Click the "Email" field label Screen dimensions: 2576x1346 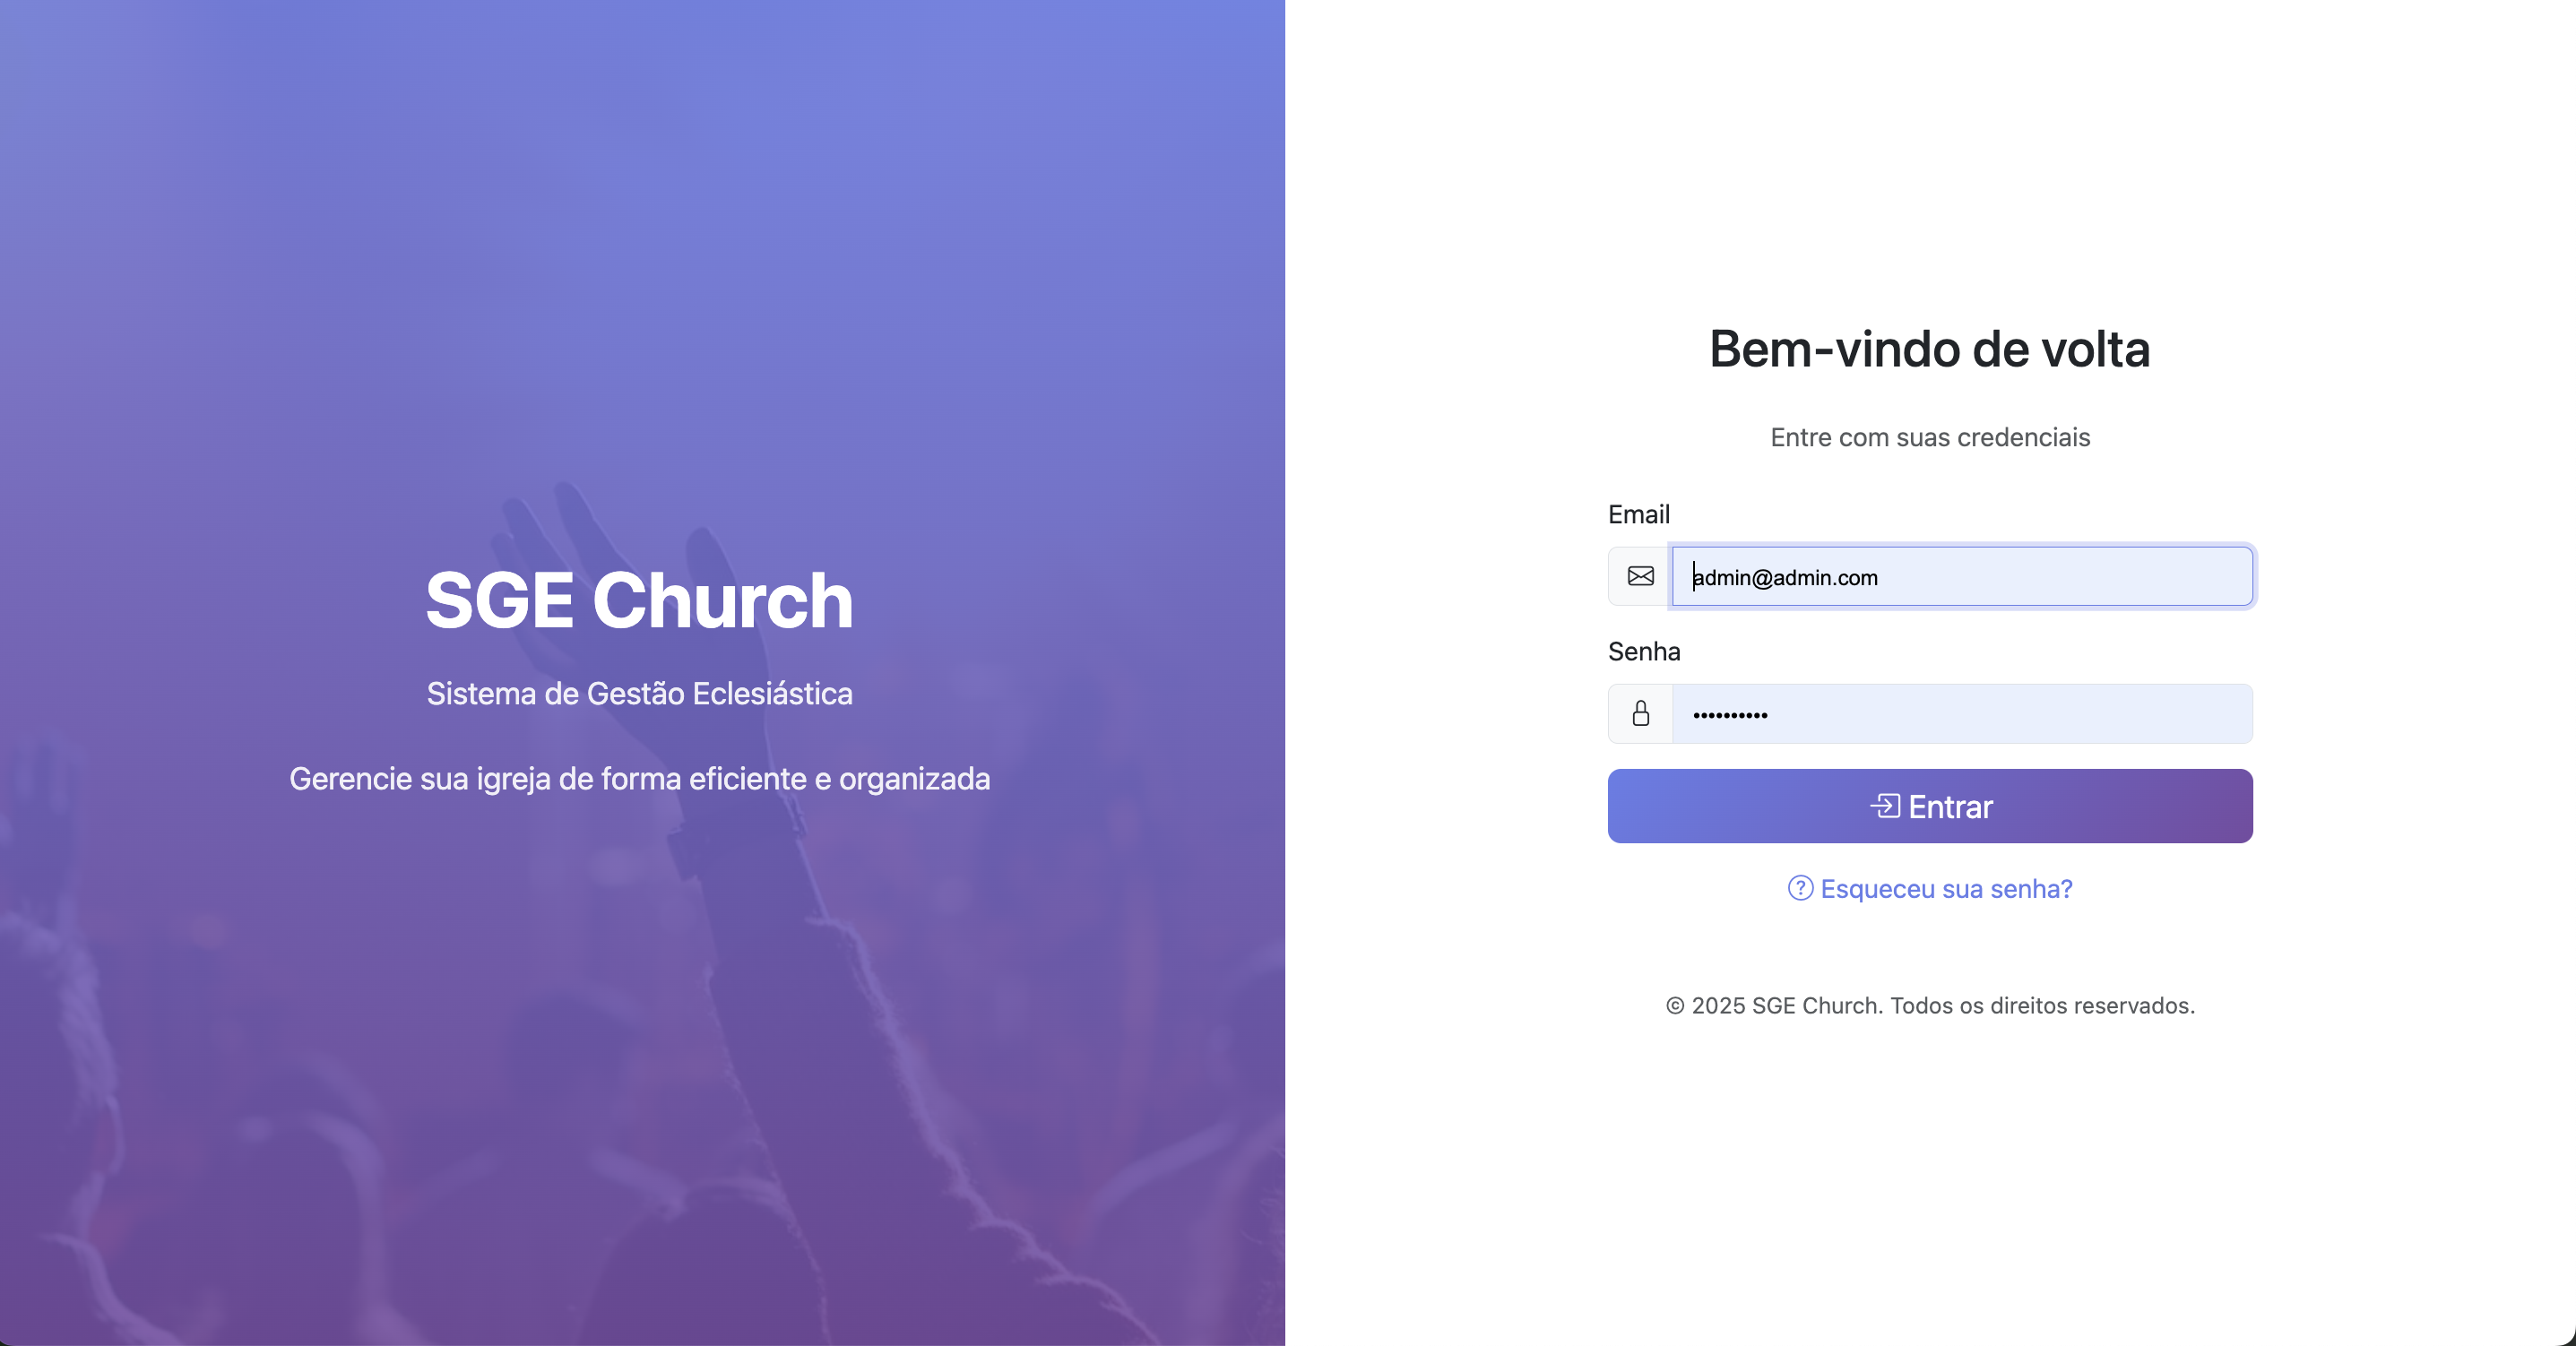(x=1638, y=514)
